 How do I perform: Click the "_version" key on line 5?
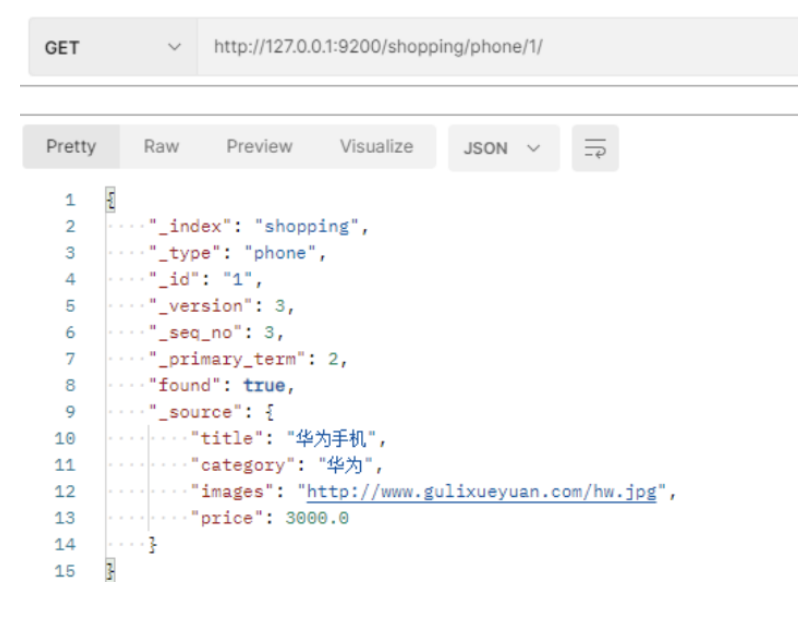[x=200, y=306]
